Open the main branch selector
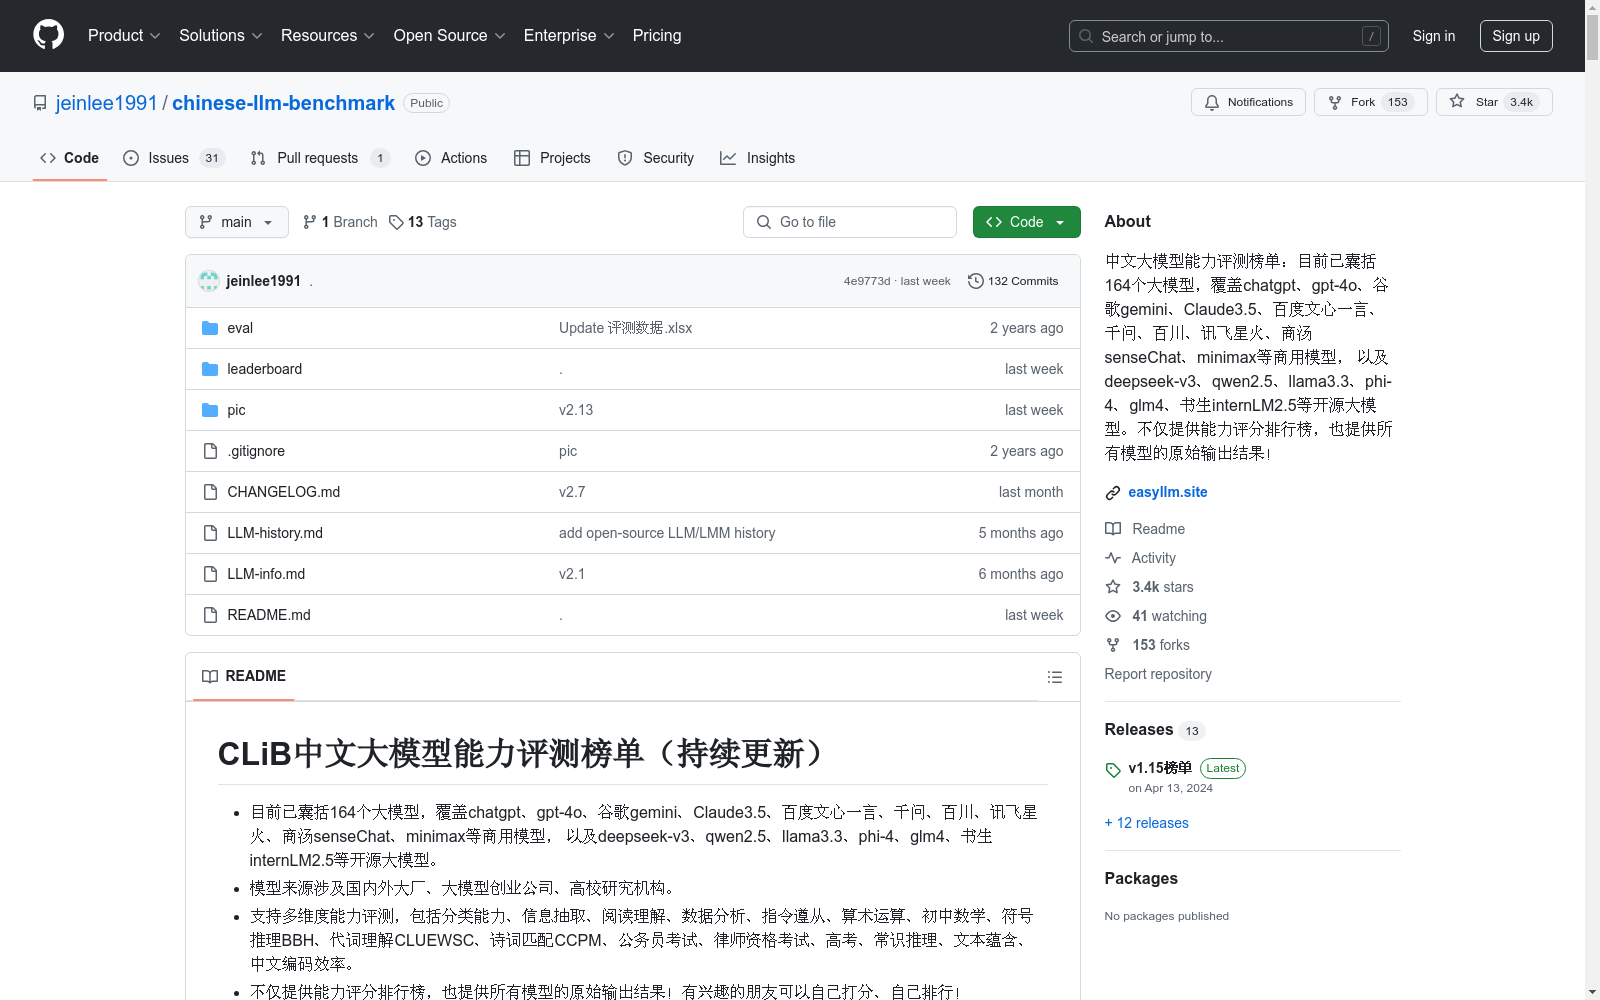1600x1000 pixels. (237, 222)
